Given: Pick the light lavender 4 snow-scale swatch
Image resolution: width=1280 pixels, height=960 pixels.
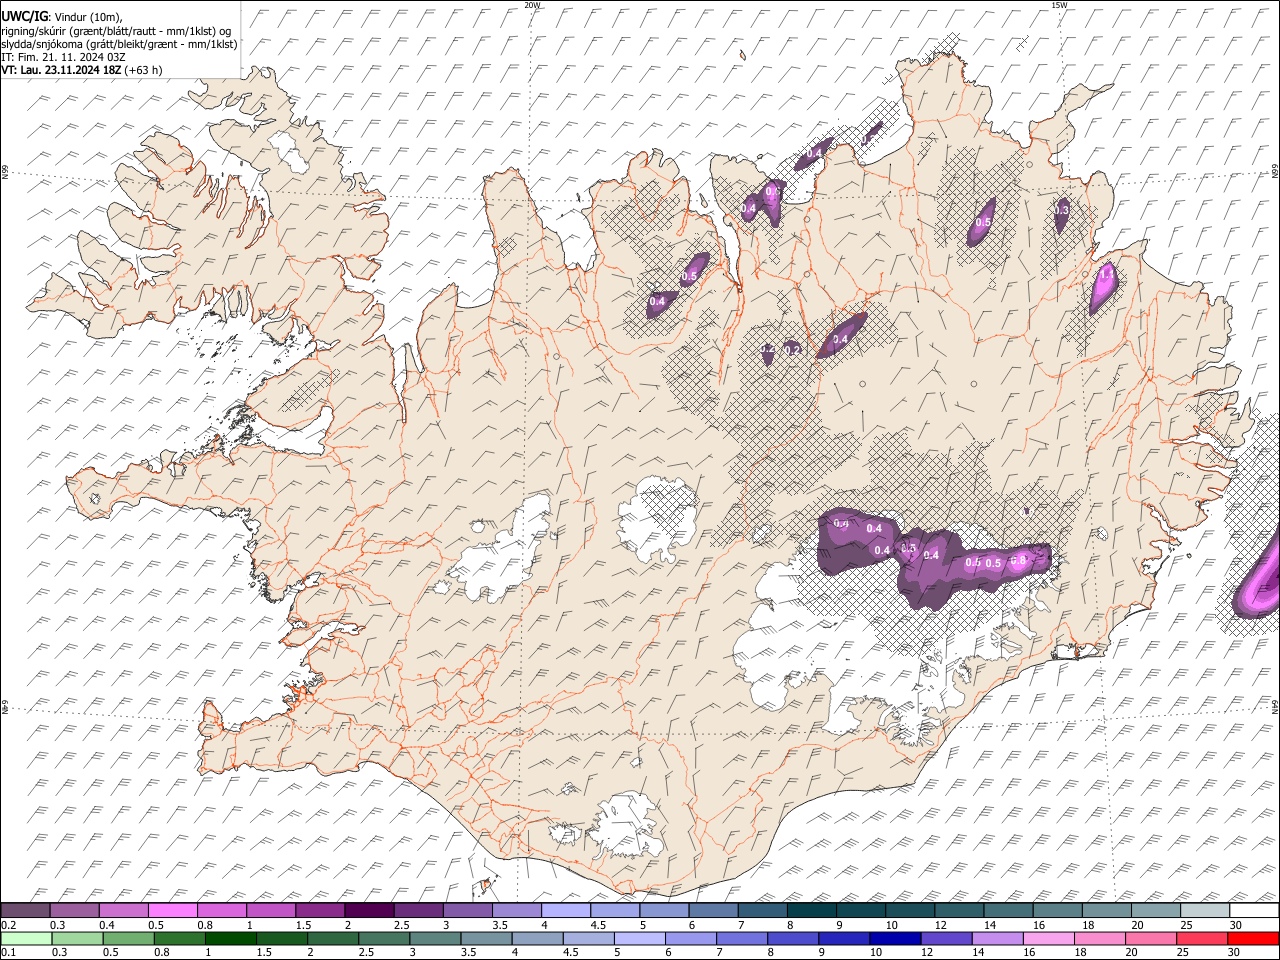Looking at the screenshot, I should click(x=565, y=911).
